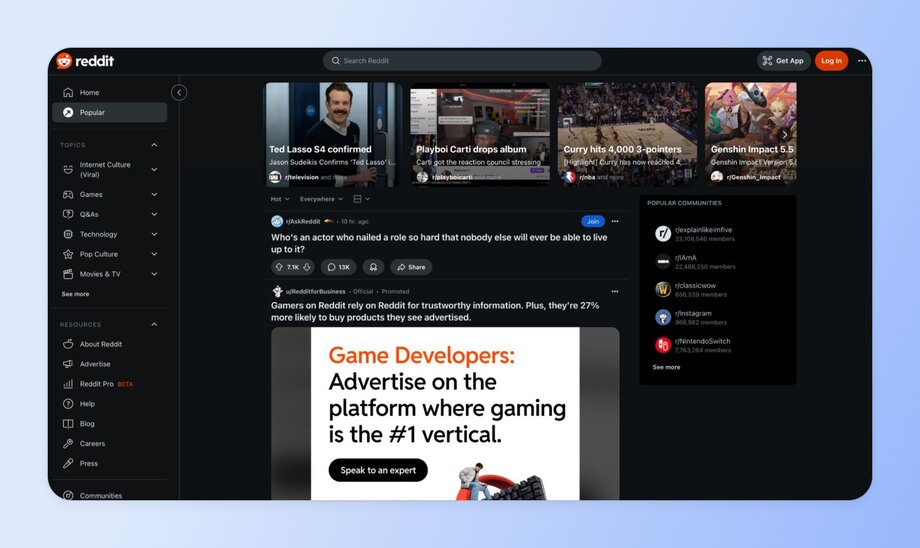The image size is (920, 548).
Task: Click the u/RedditforBusiness avatar
Action: point(278,291)
